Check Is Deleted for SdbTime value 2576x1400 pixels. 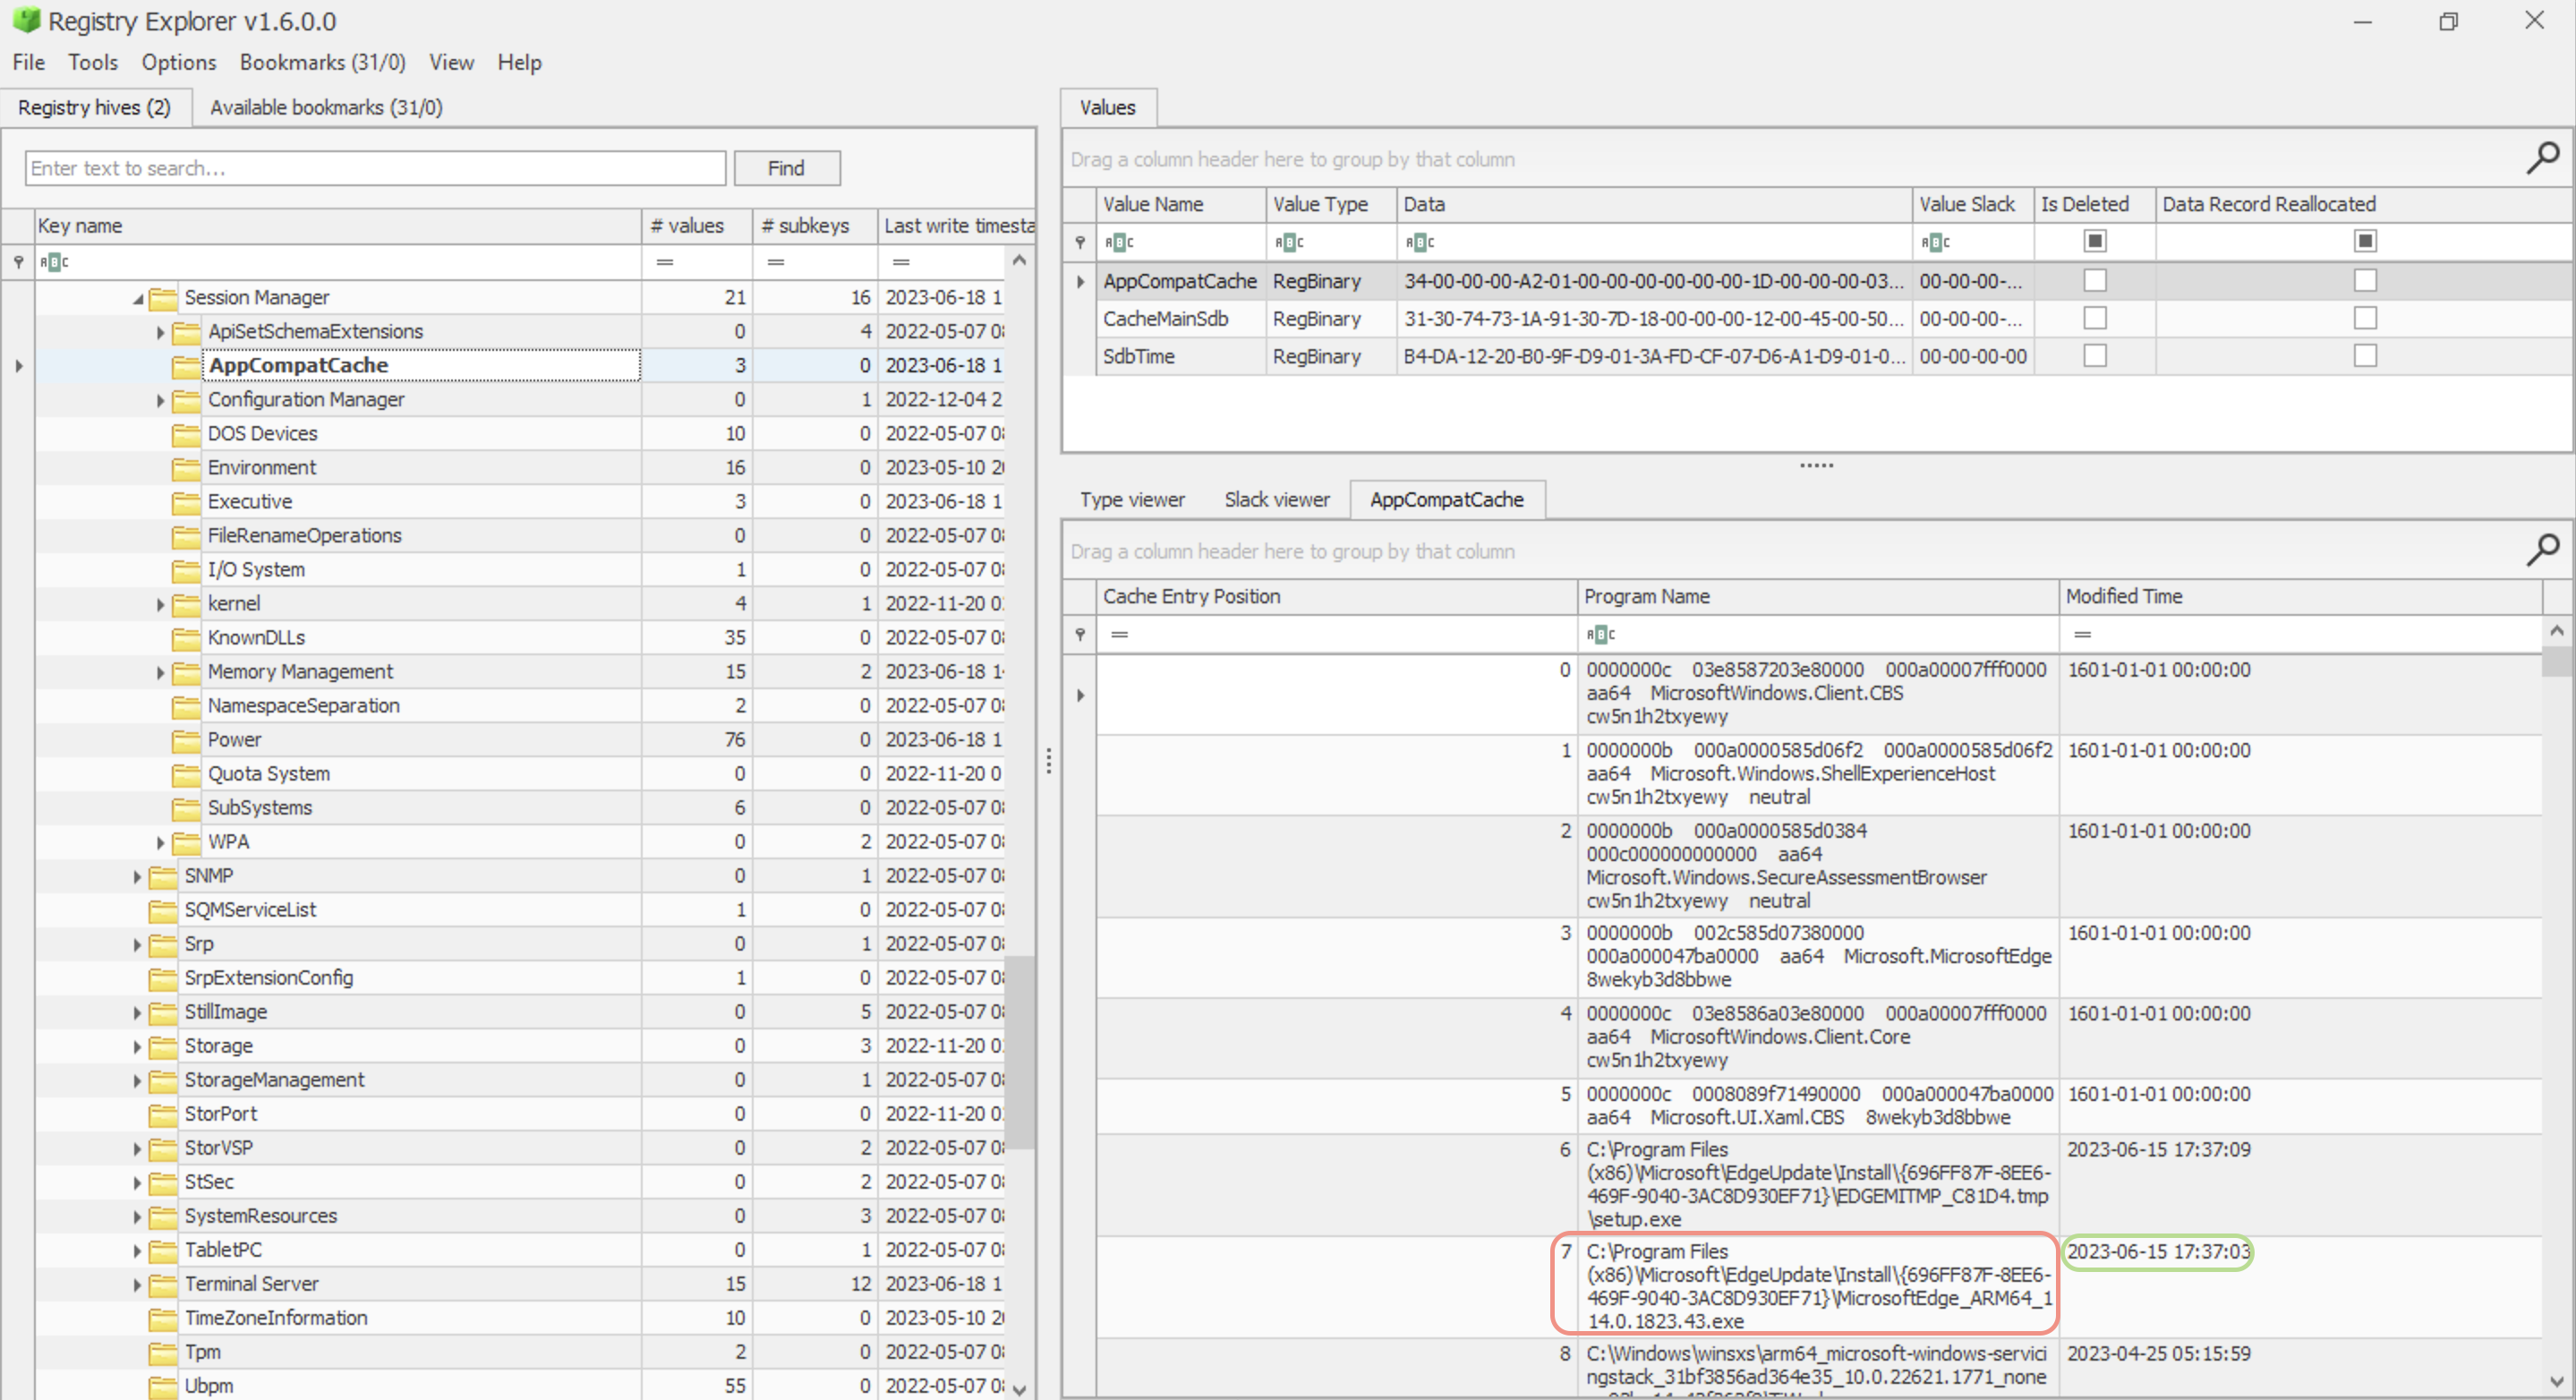point(2094,356)
